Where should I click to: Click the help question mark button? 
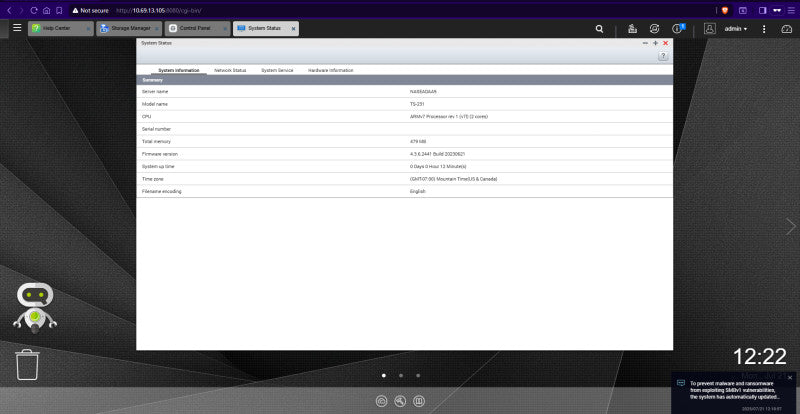click(x=663, y=57)
